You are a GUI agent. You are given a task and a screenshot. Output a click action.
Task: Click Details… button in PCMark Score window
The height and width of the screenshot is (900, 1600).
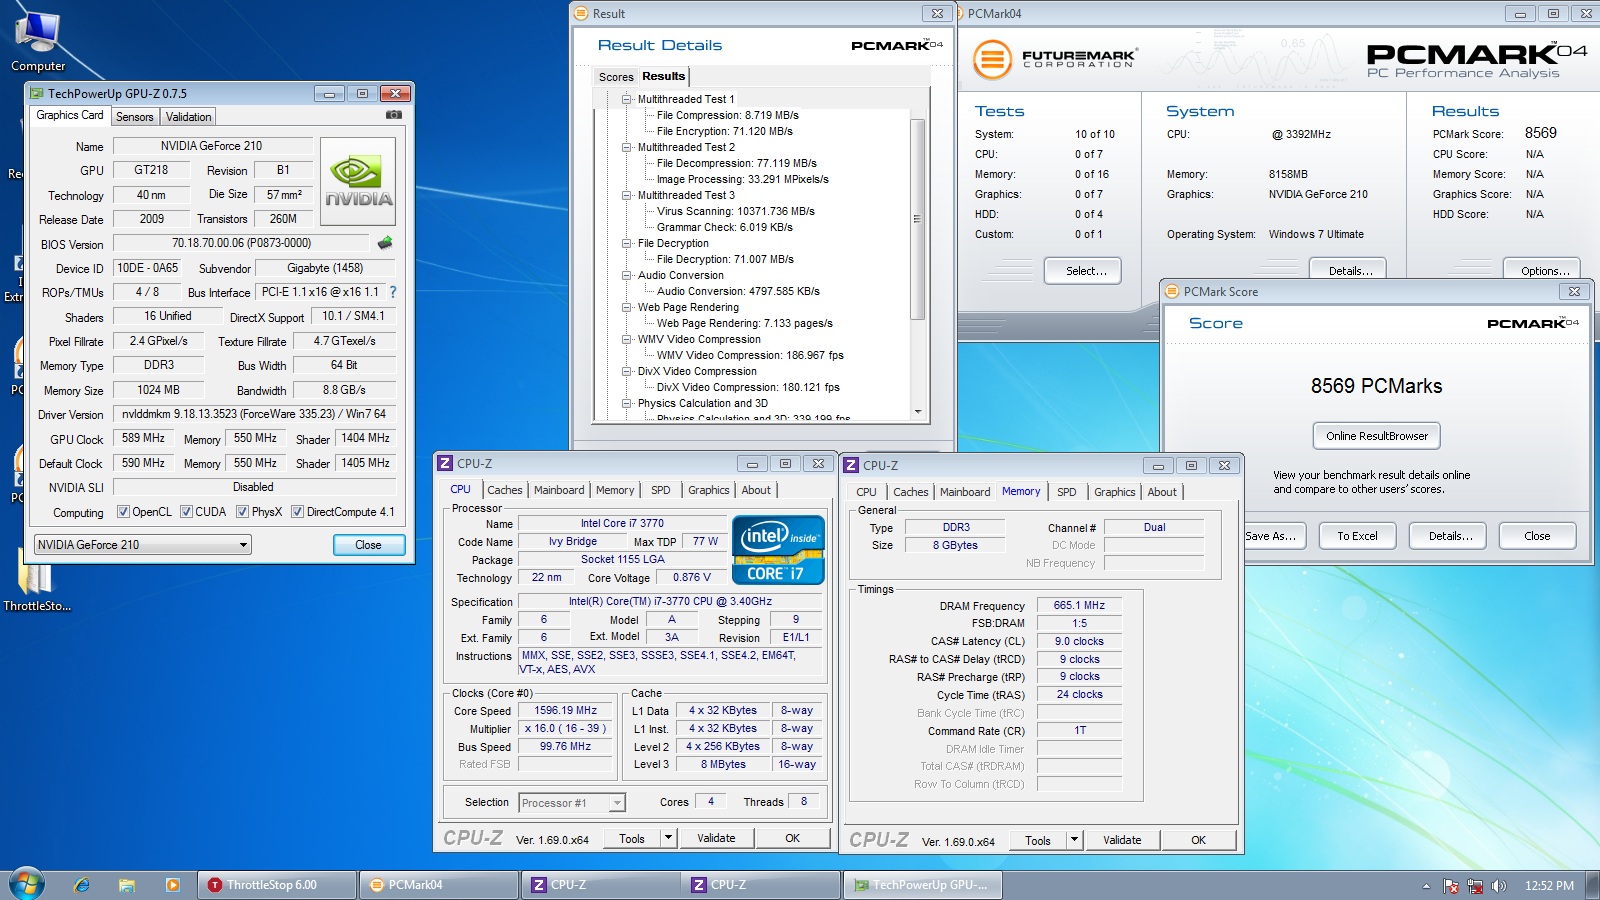coord(1450,536)
